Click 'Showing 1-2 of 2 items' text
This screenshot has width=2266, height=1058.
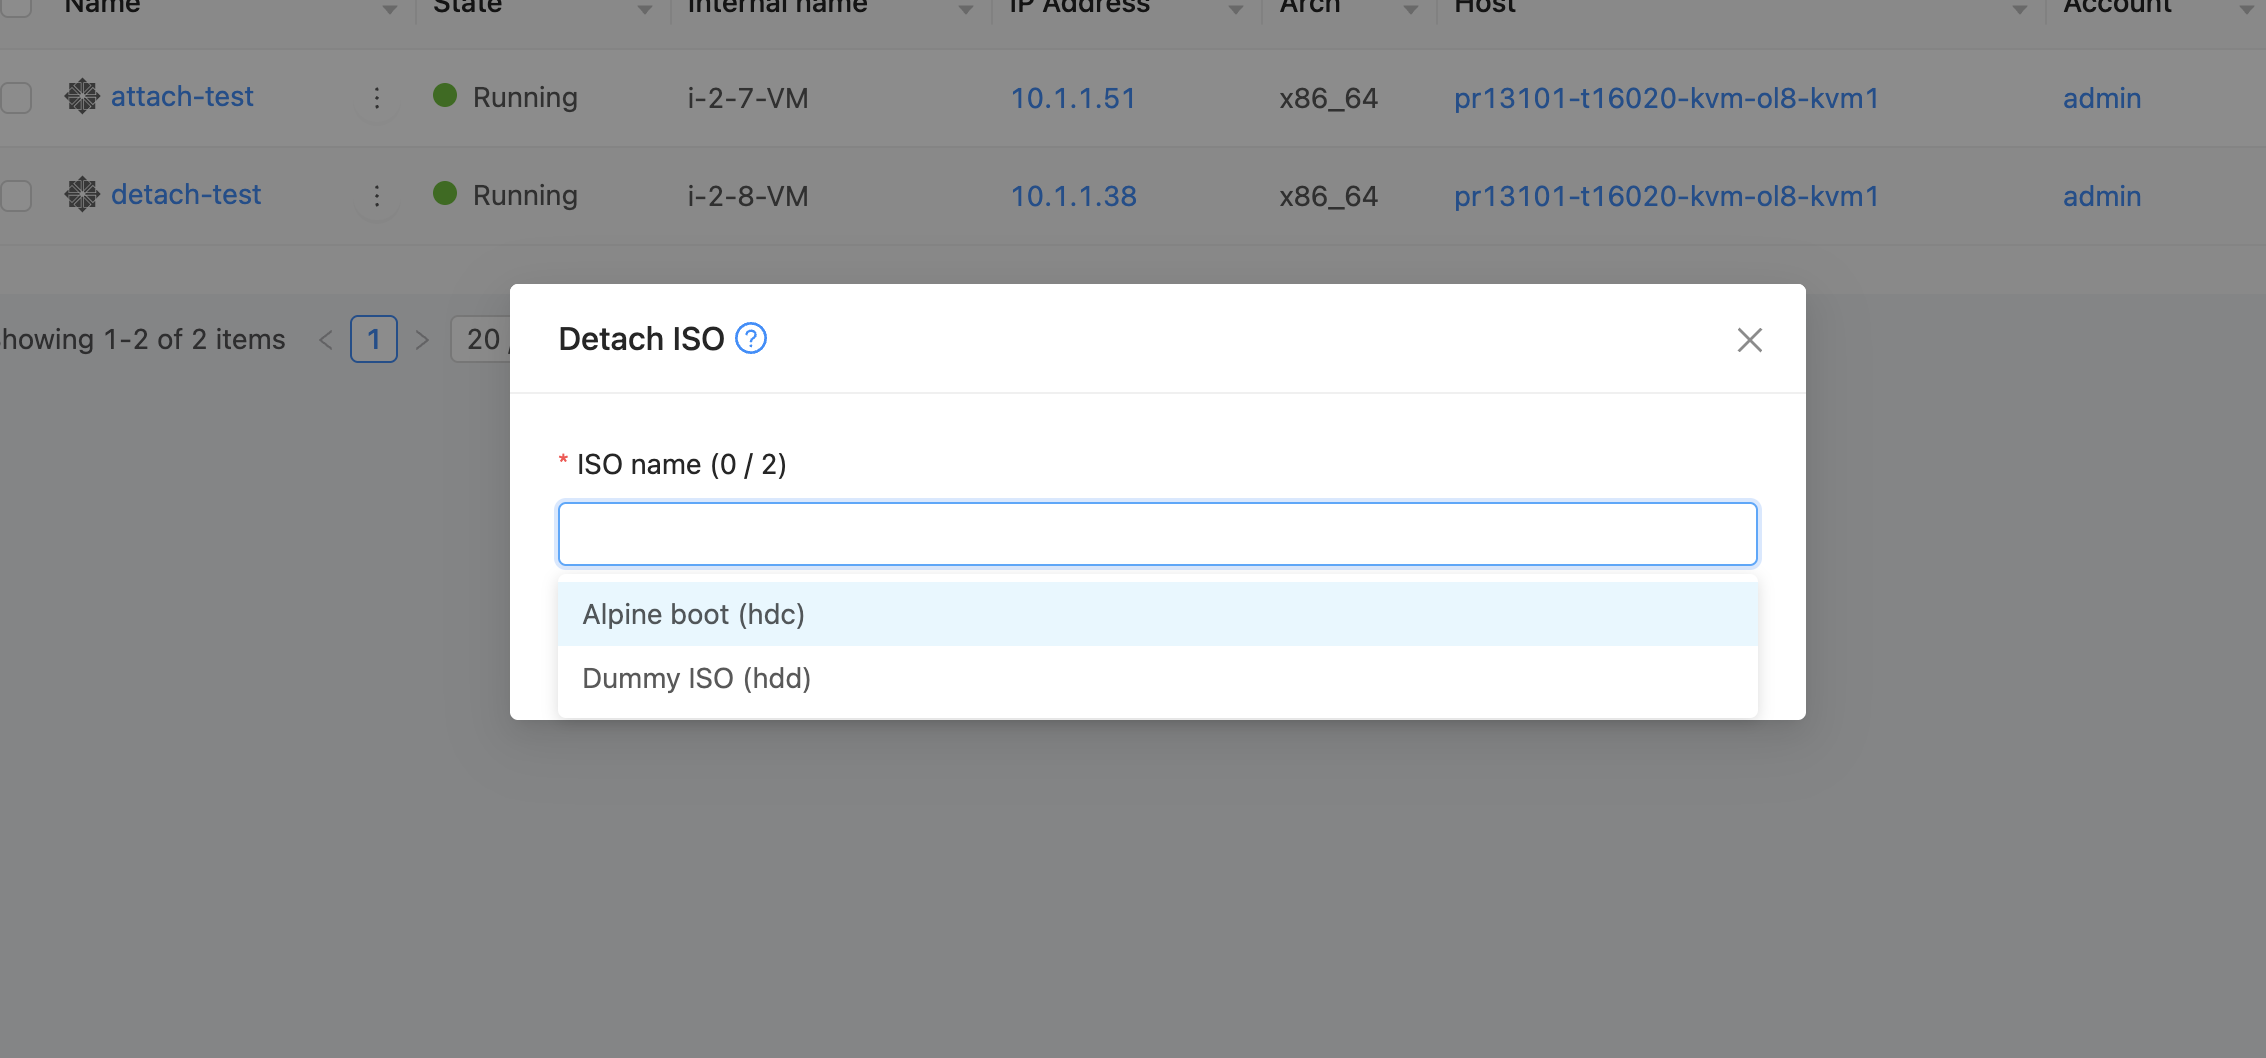[x=143, y=340]
